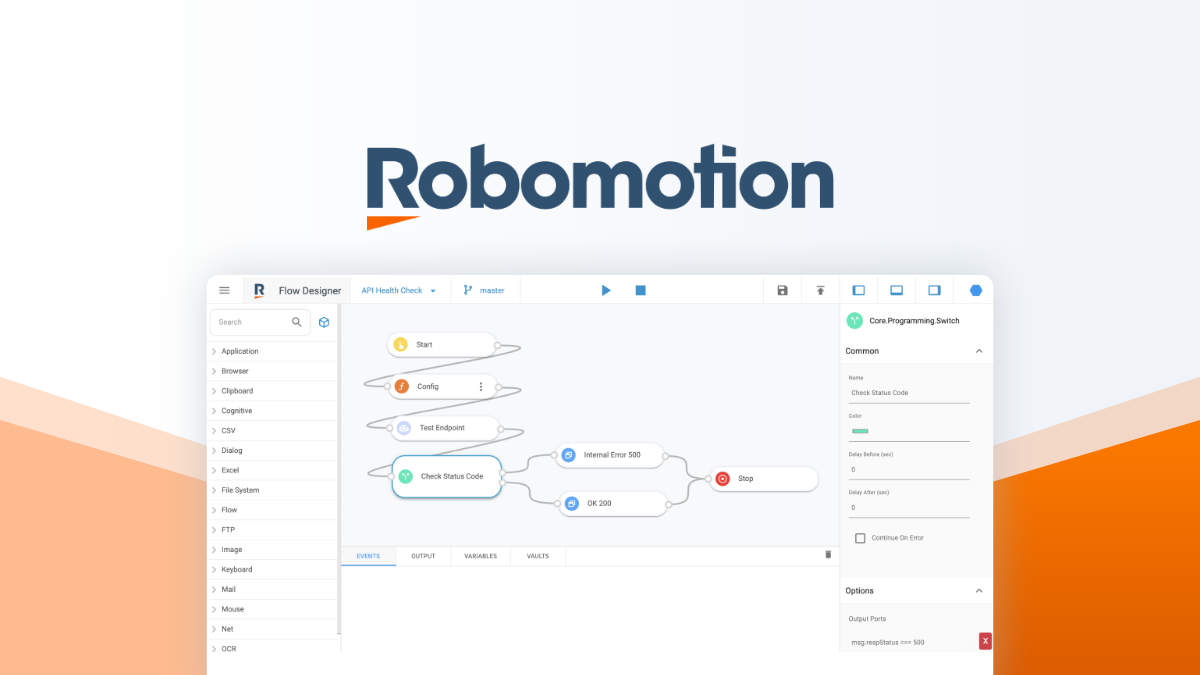Expand the Cognitive category
The image size is (1200, 675).
[273, 411]
